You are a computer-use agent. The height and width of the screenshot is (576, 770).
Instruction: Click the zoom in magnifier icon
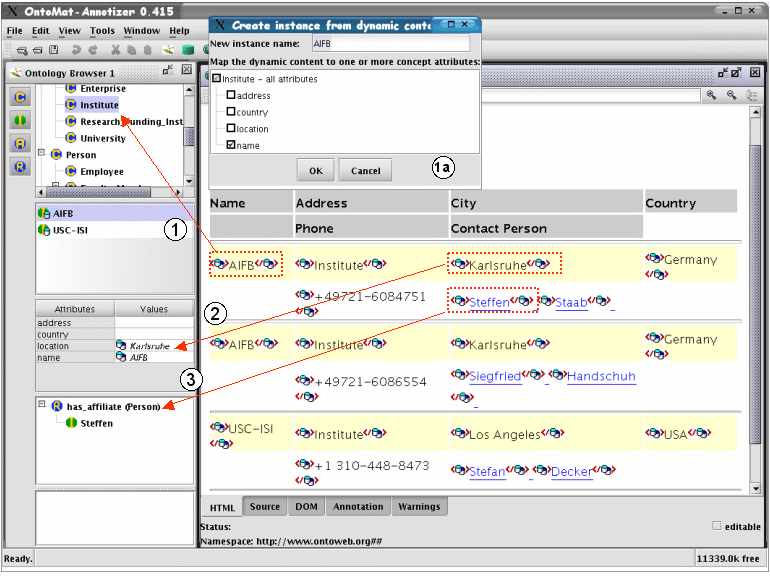pyautogui.click(x=711, y=95)
